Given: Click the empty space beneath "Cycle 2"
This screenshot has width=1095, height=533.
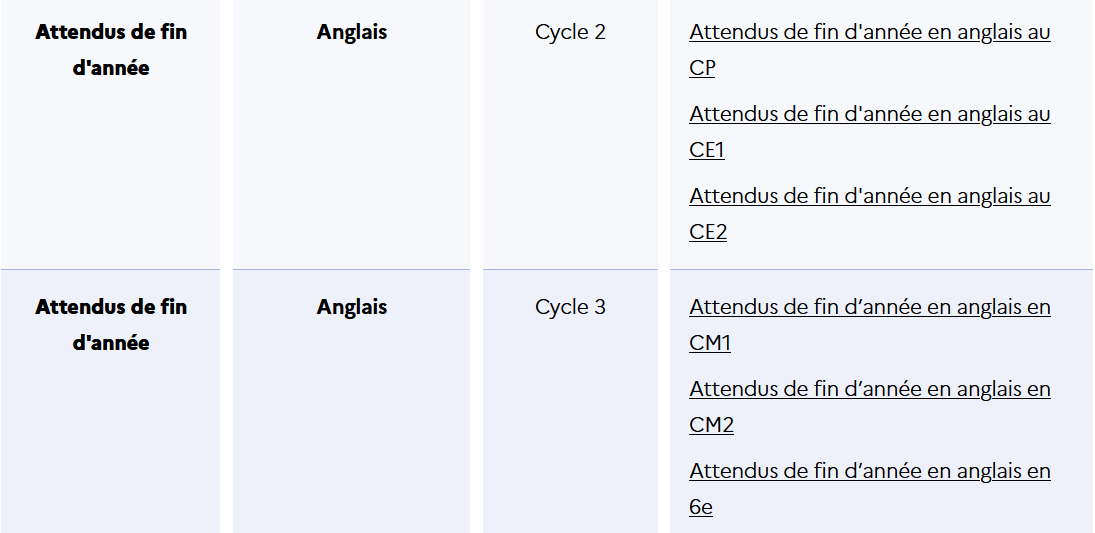Looking at the screenshot, I should 570,160.
